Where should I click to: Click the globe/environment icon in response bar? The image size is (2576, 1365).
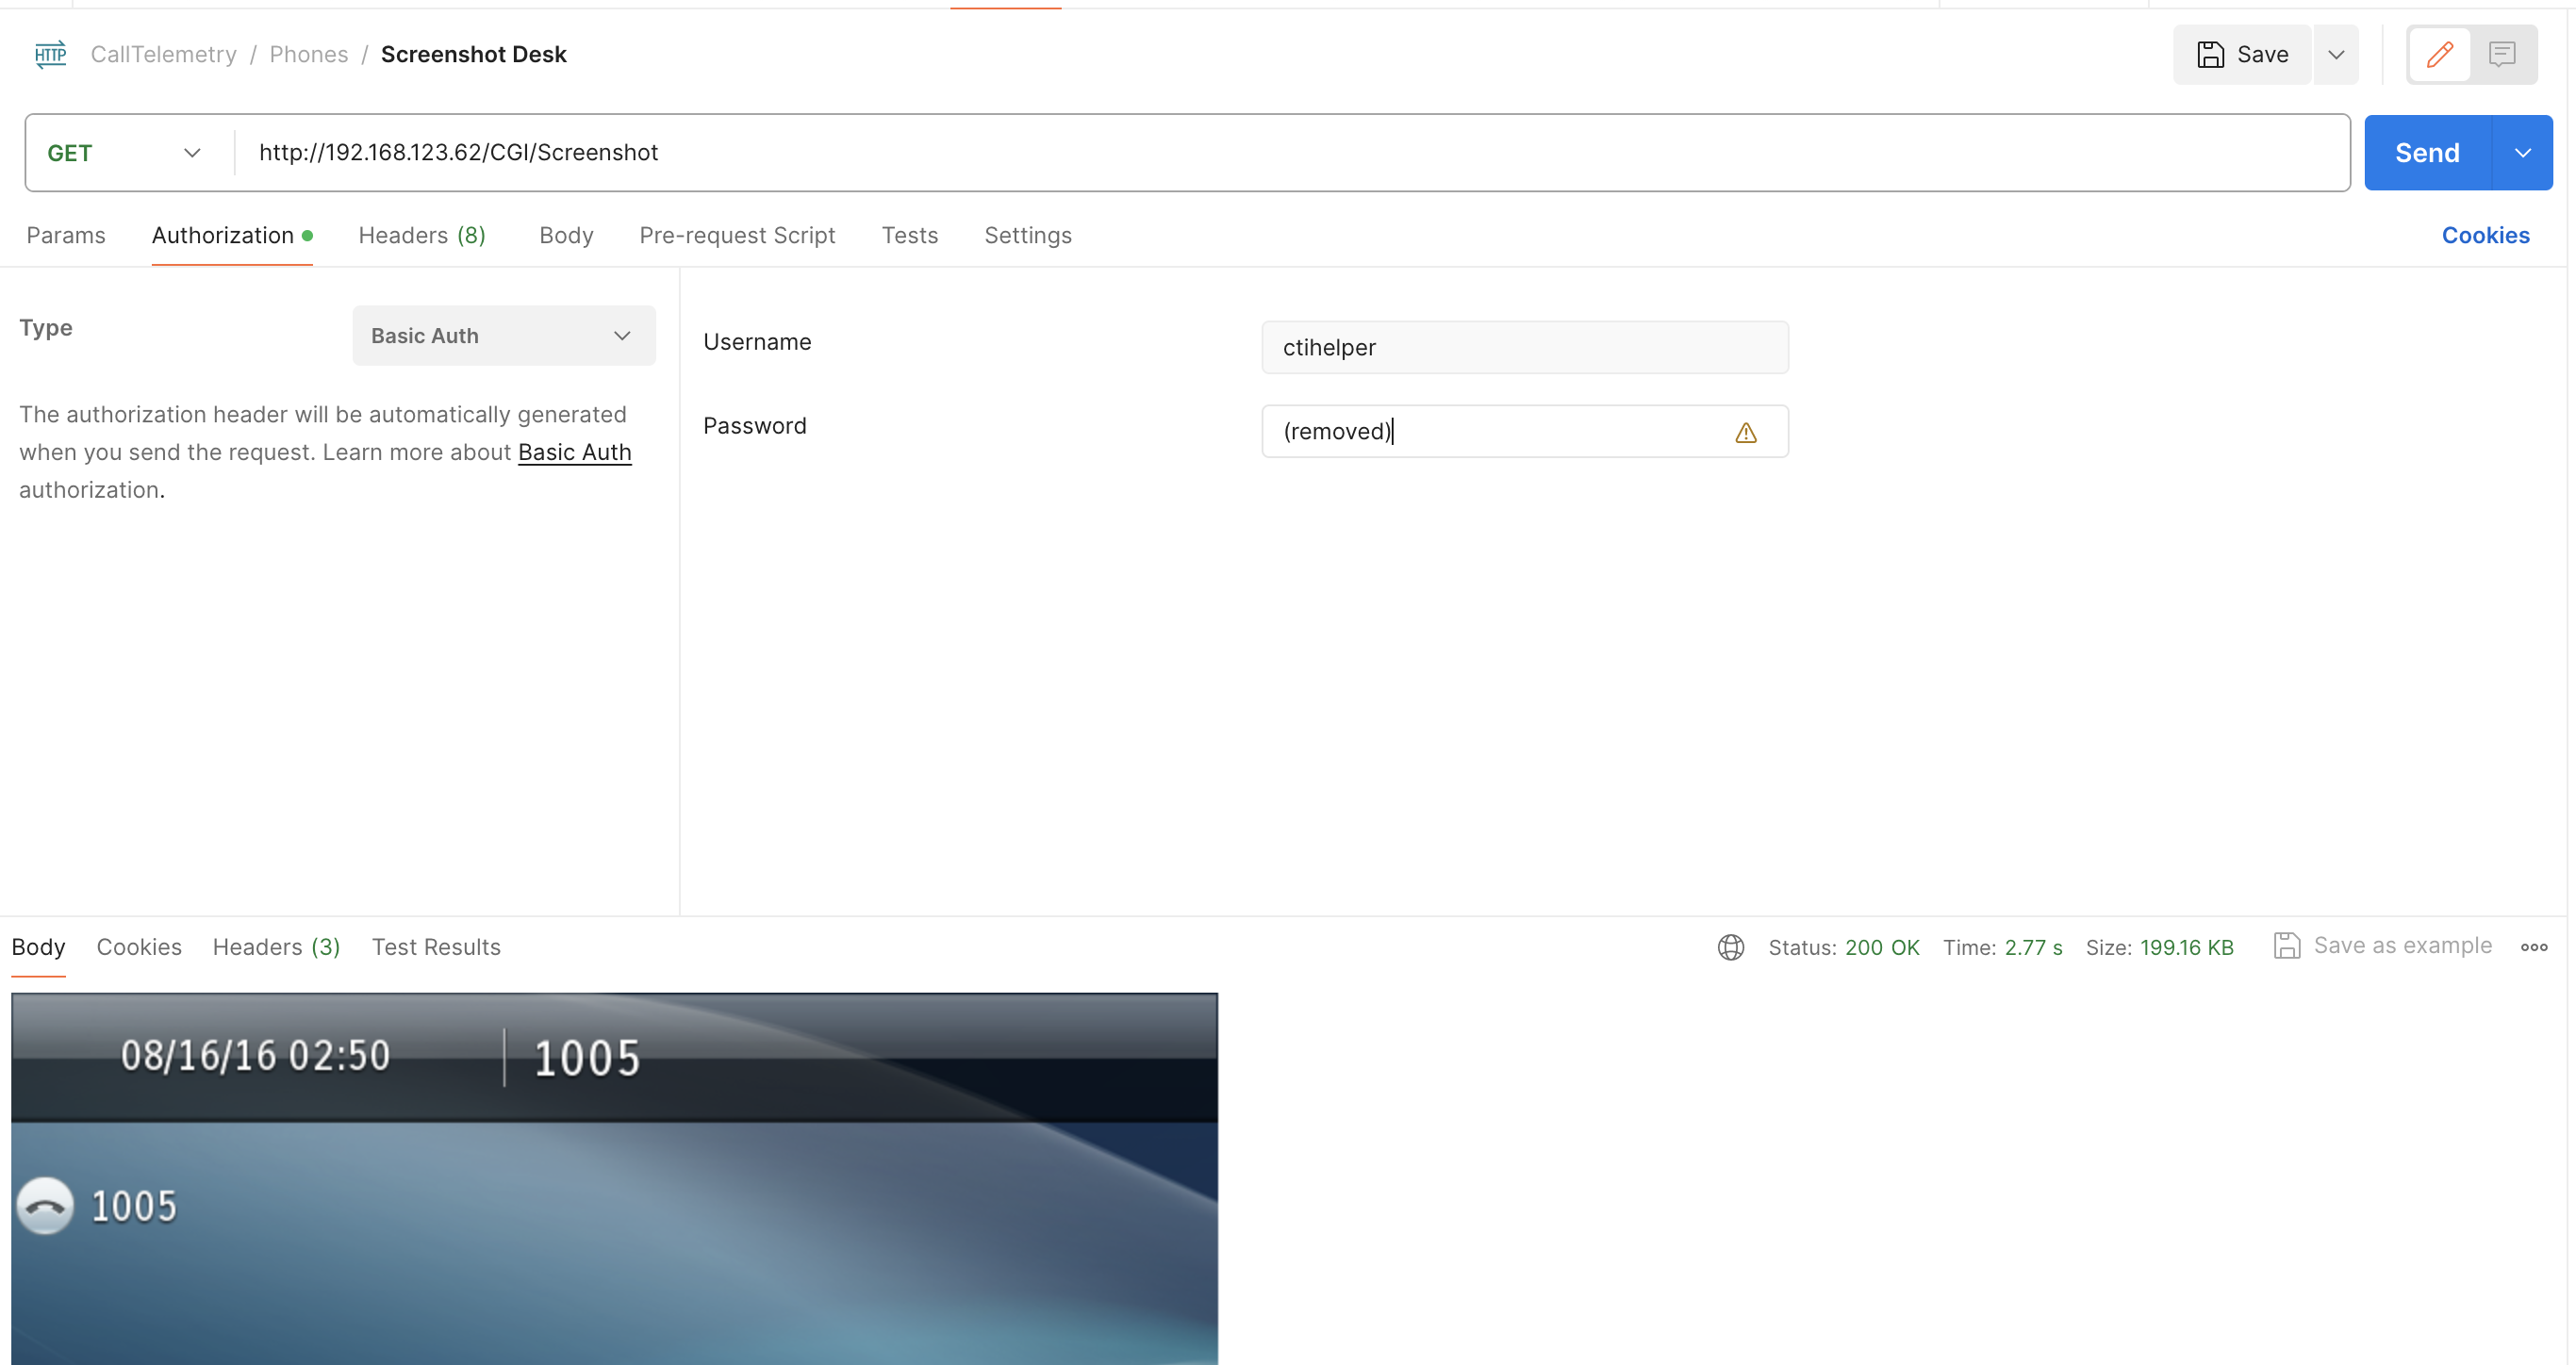1731,946
